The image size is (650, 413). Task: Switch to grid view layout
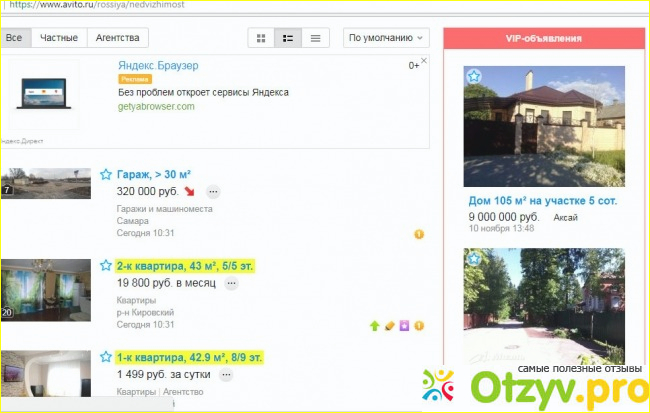(262, 38)
